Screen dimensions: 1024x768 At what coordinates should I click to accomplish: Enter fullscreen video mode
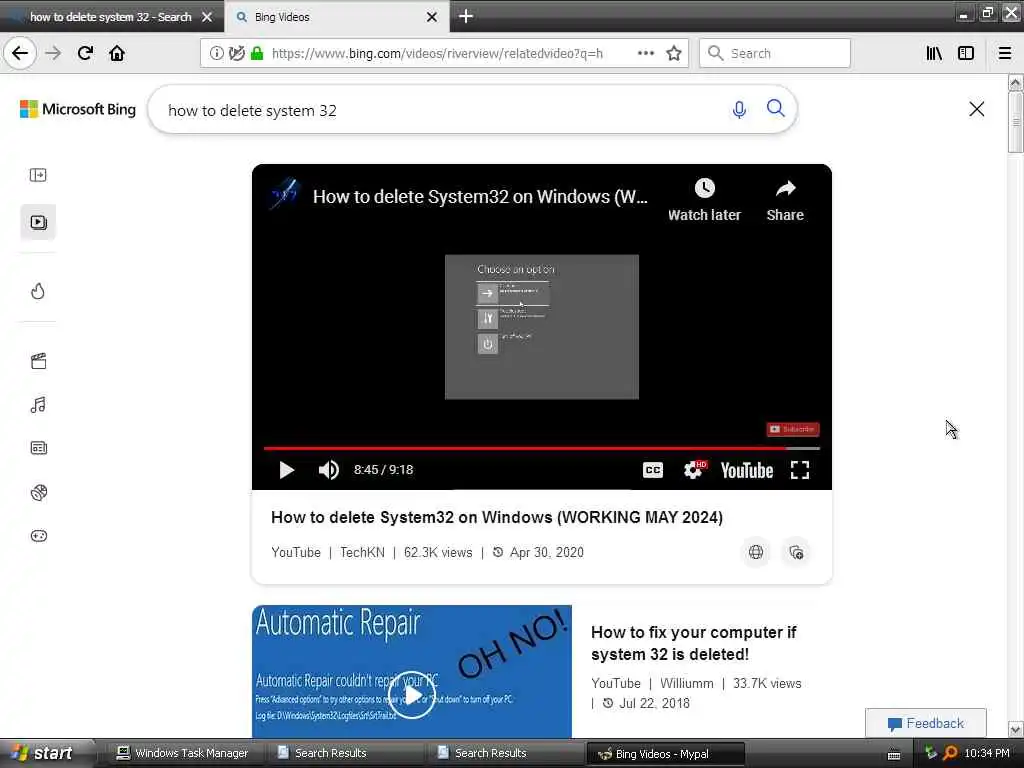coord(800,470)
